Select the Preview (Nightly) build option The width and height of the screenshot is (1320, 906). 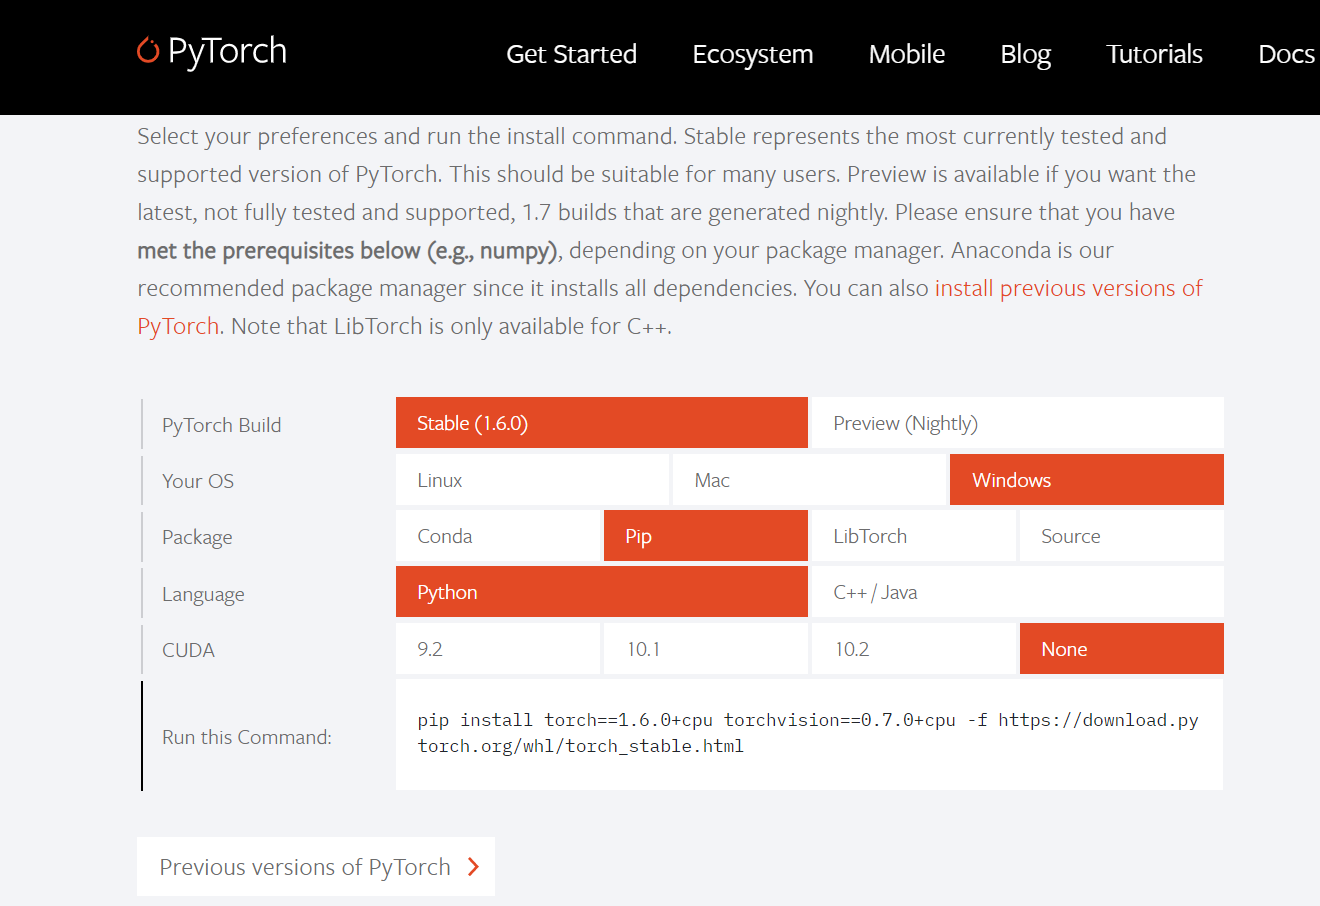(x=1018, y=423)
